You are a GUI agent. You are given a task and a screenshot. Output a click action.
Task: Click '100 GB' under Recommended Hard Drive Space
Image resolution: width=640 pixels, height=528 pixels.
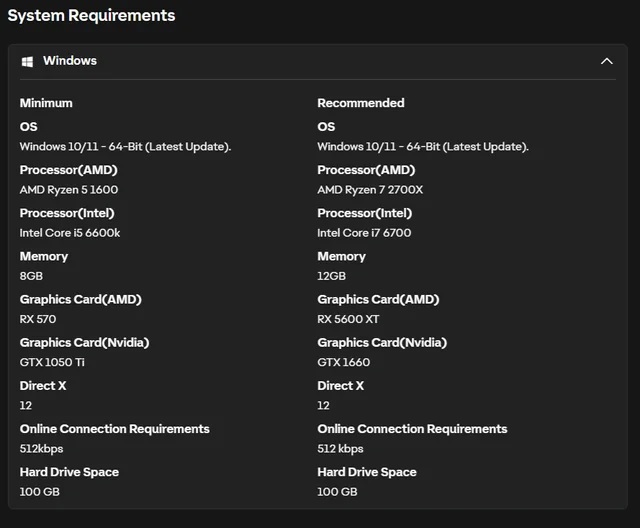(337, 492)
